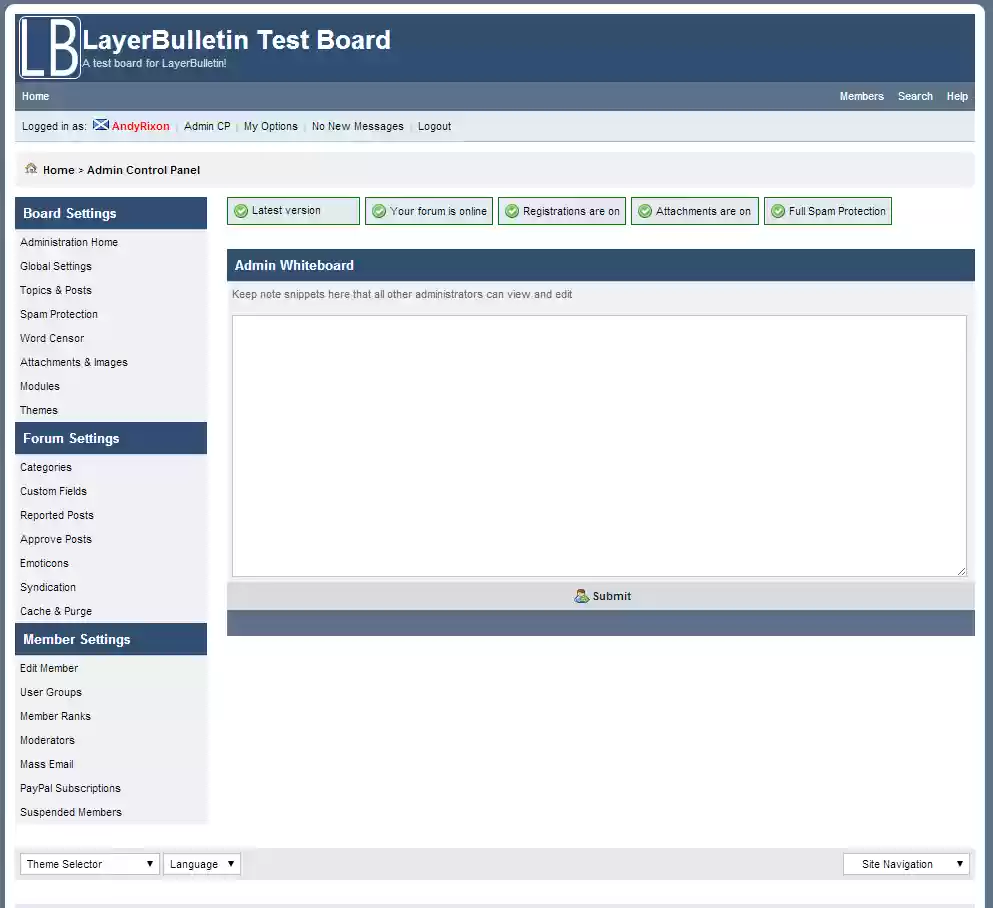
Task: Click the LB logo icon
Action: click(x=48, y=48)
